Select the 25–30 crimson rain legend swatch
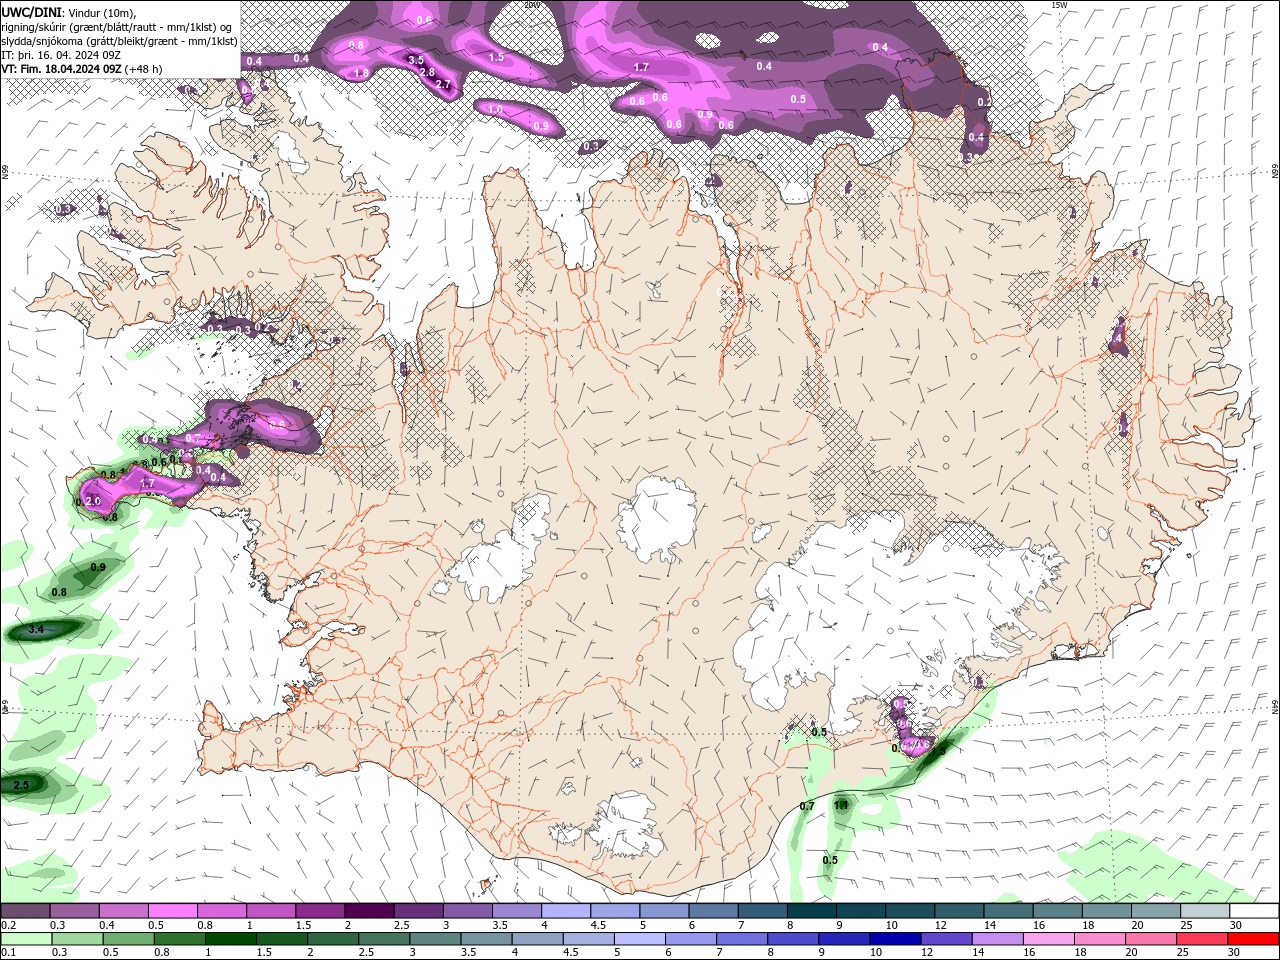 [1203, 939]
